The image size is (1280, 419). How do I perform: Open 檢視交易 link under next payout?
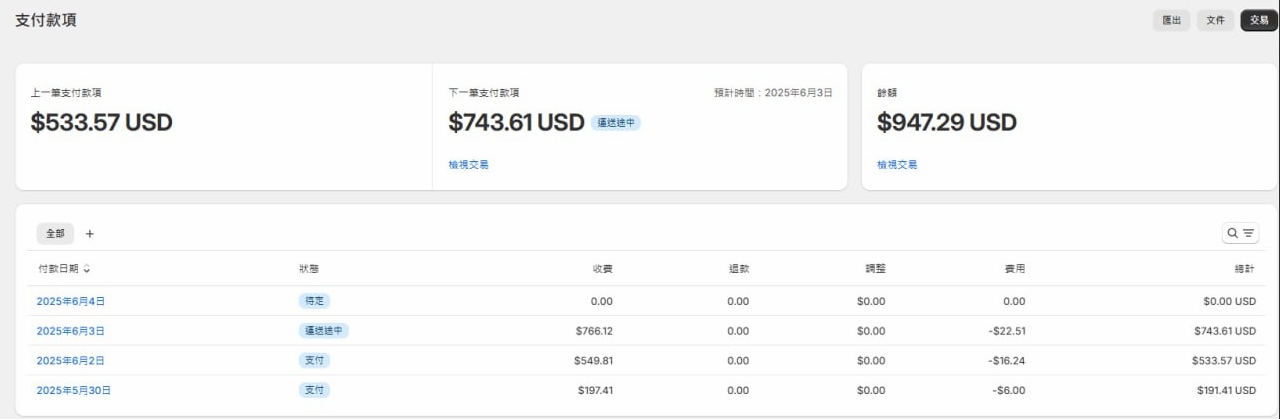[x=469, y=165]
